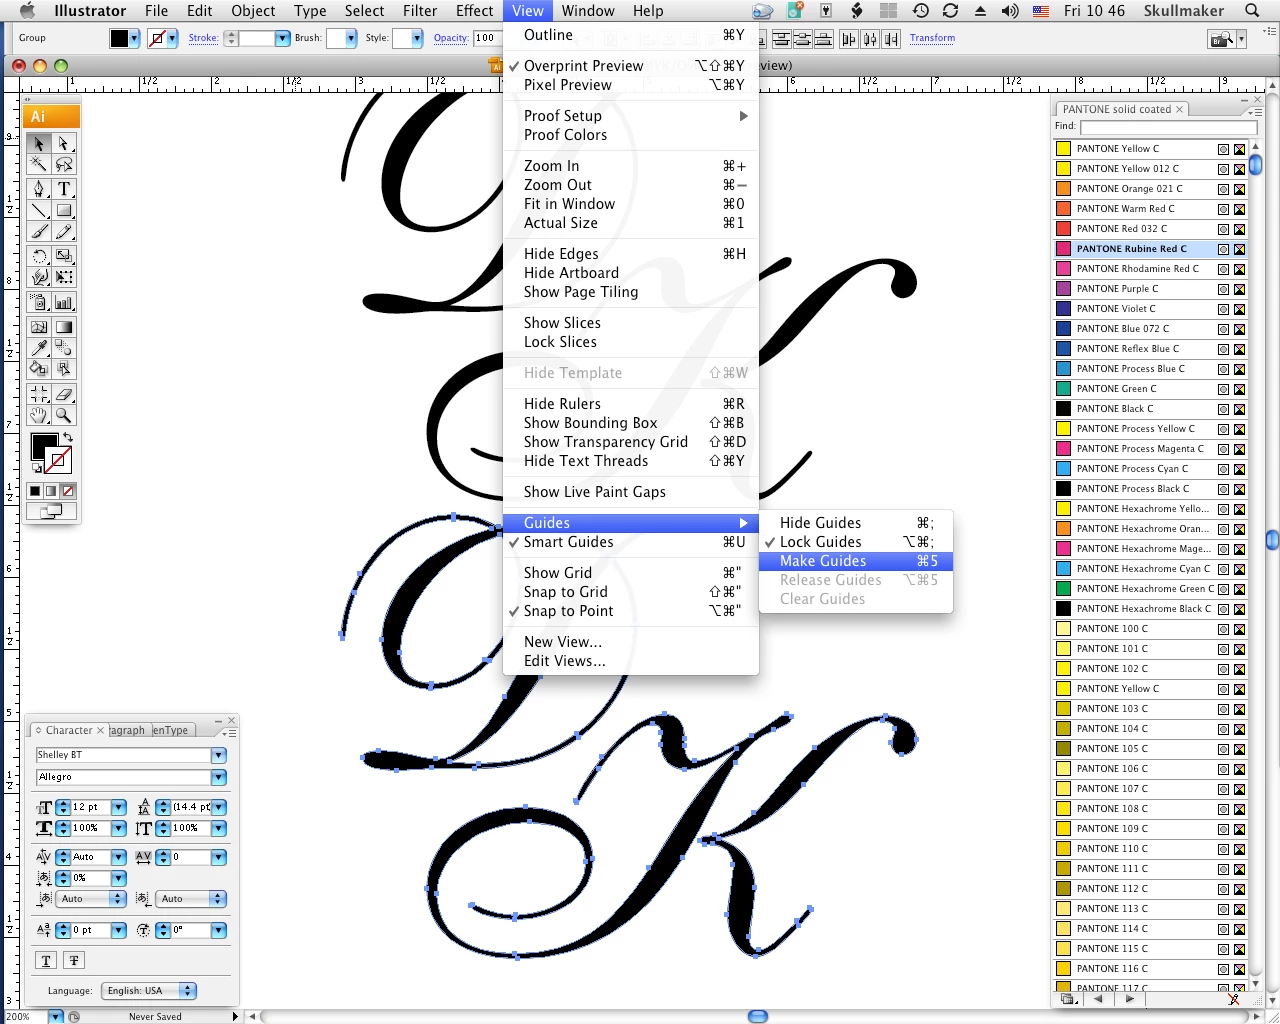Select the Mesh tool
Screen dimensions: 1280x1024
pos(39,327)
